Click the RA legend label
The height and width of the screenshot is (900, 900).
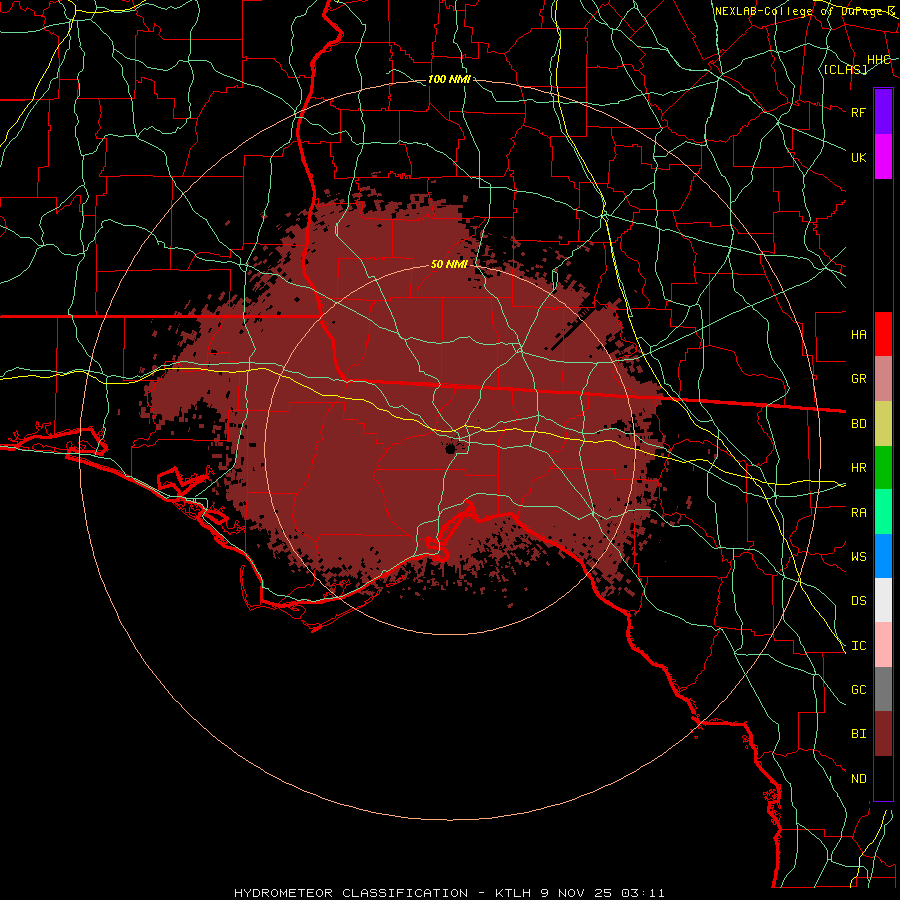(x=858, y=513)
